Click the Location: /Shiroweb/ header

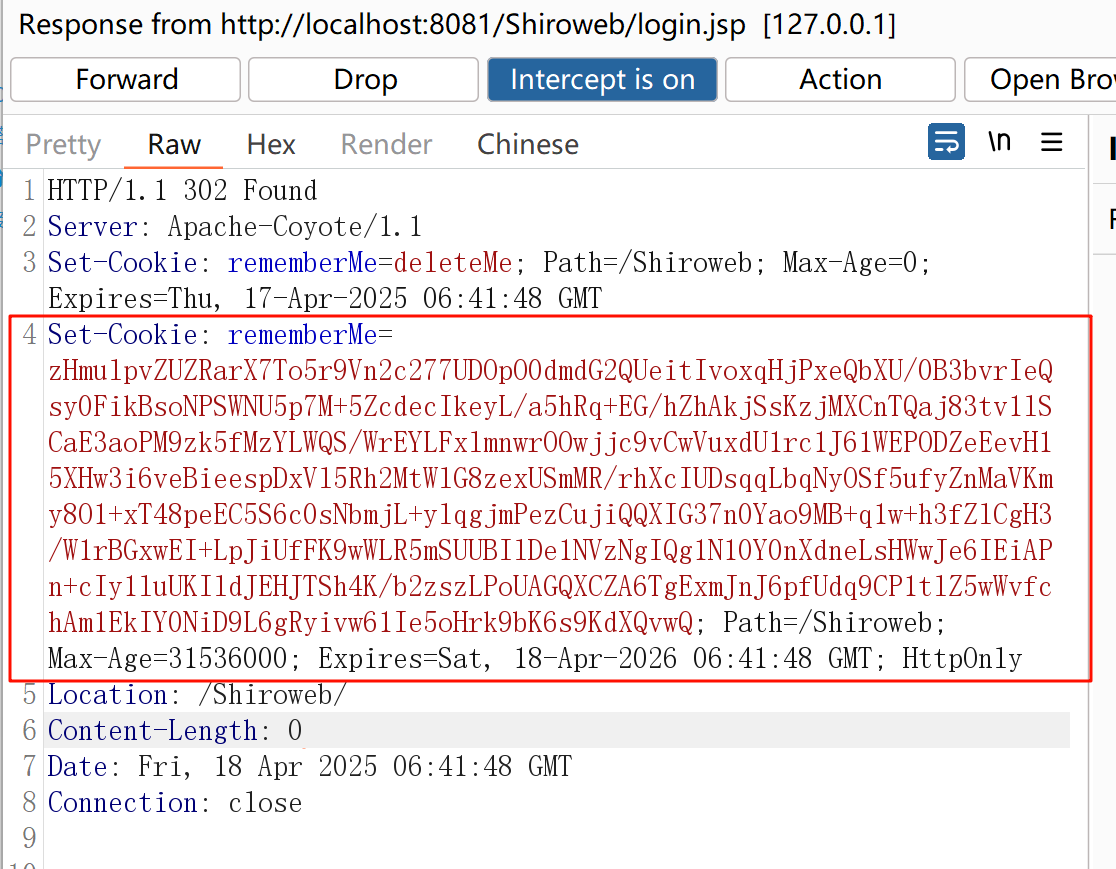click(x=196, y=695)
